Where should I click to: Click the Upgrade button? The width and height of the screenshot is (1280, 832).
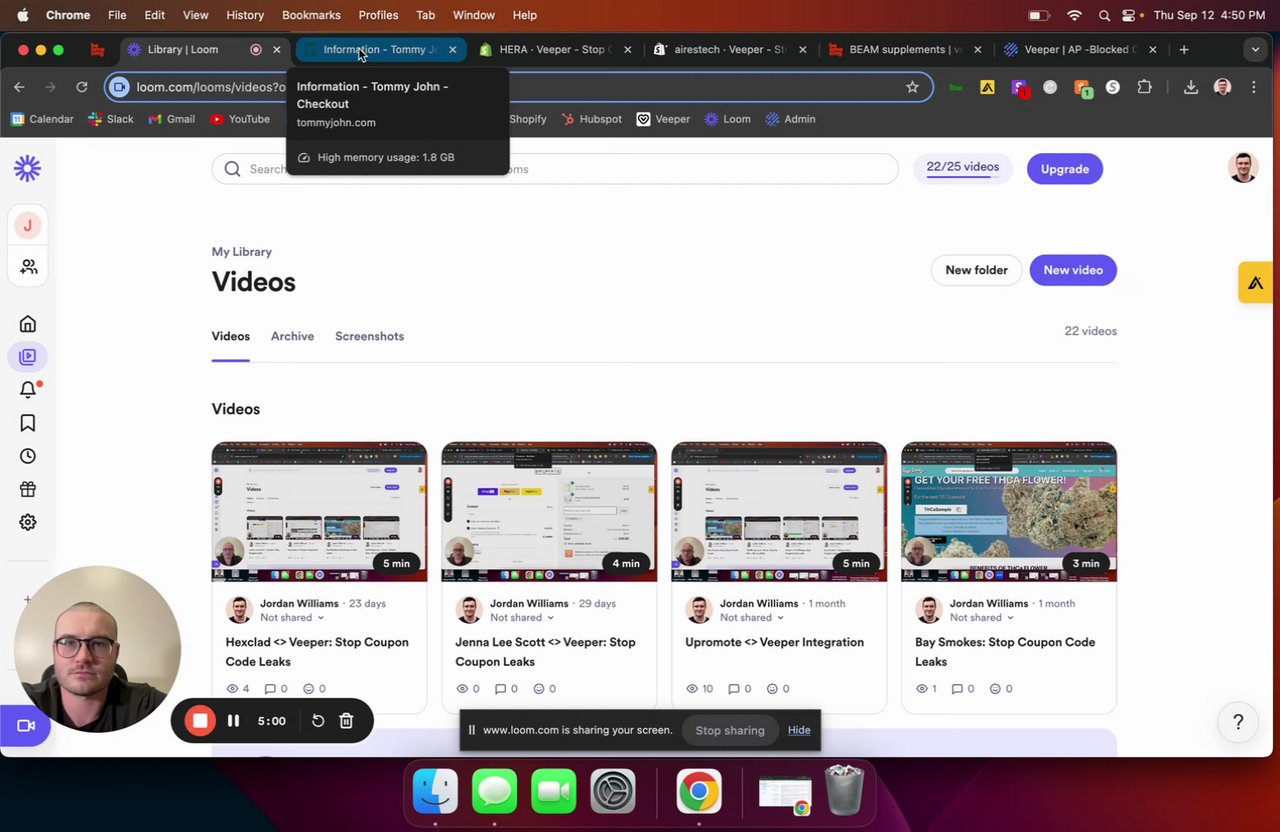[1065, 169]
